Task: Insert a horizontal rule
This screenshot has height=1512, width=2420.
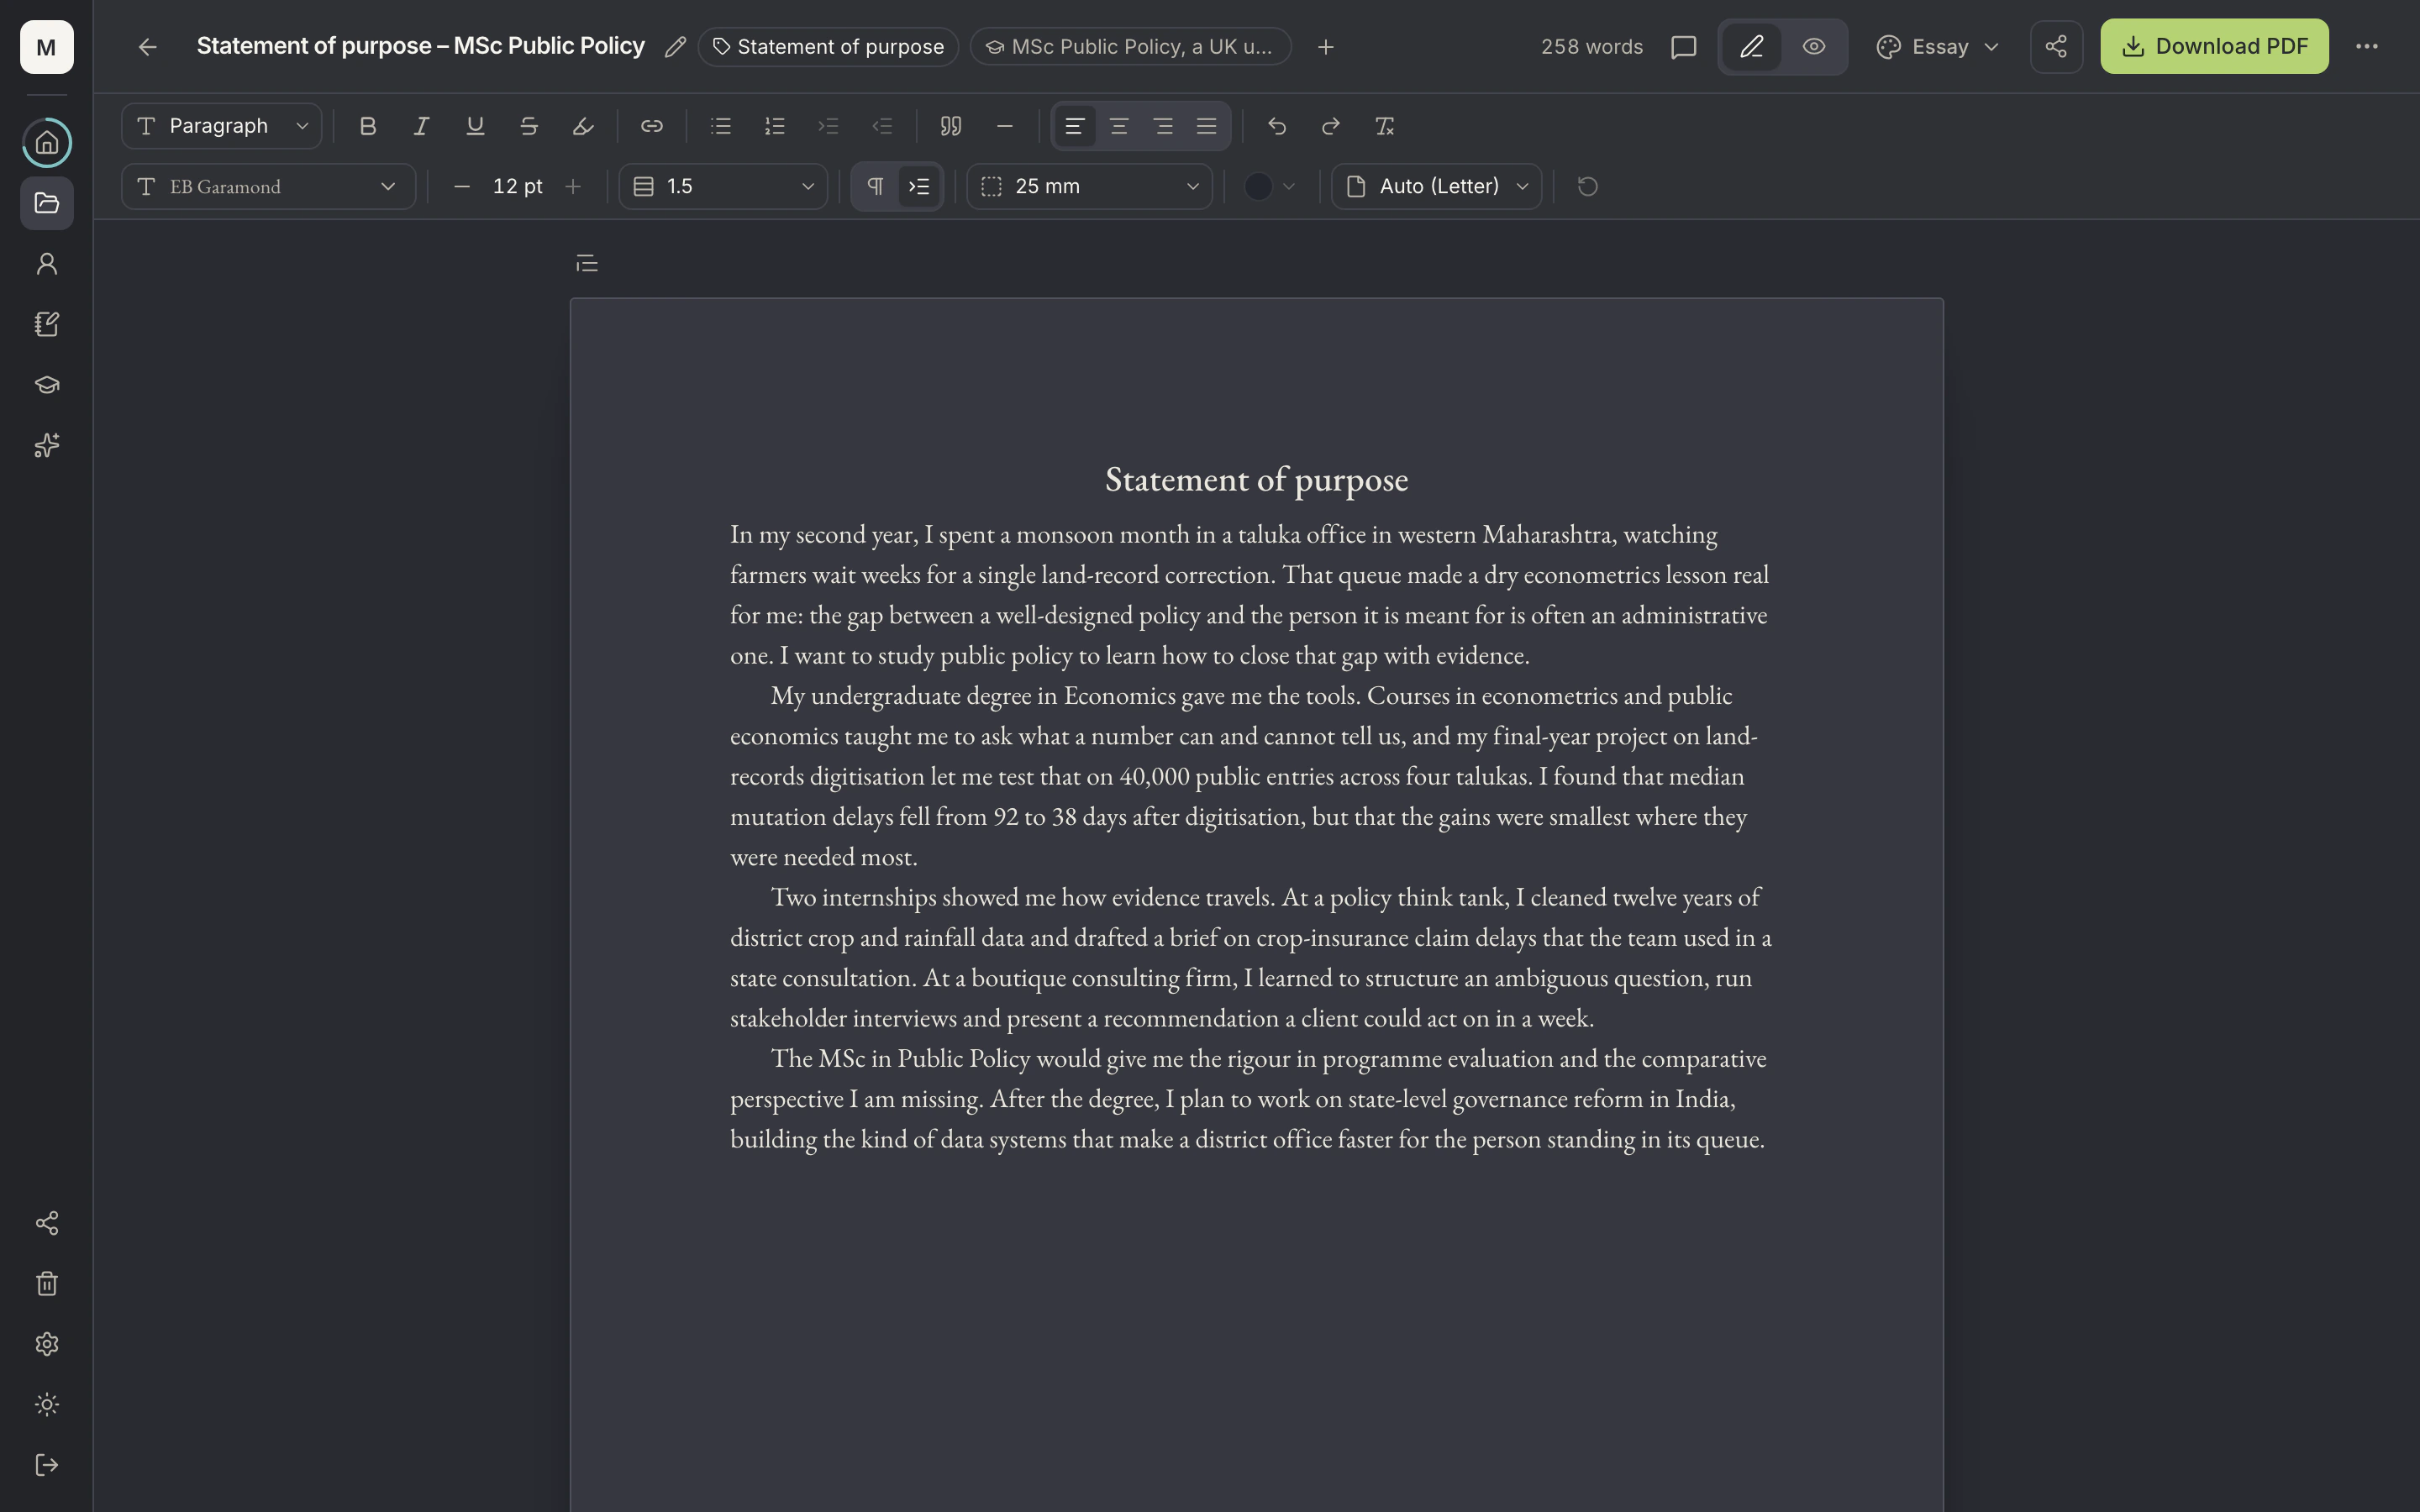Action: 1005,126
